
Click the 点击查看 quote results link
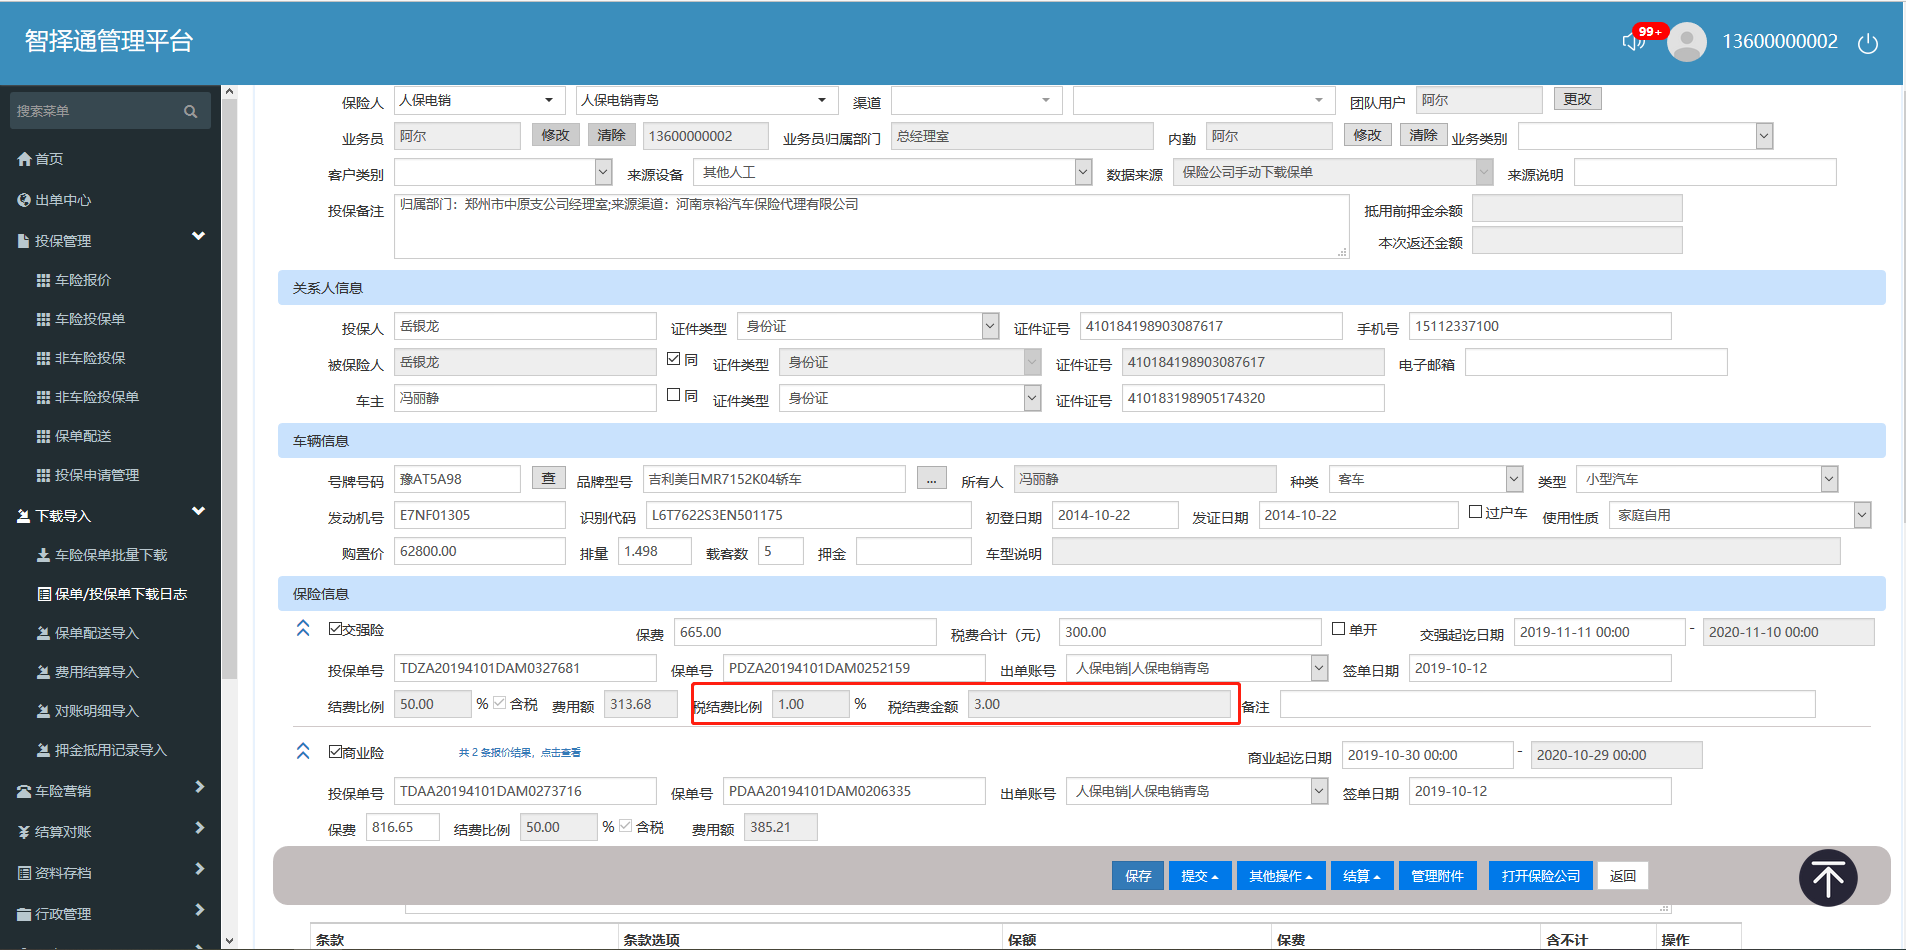560,752
